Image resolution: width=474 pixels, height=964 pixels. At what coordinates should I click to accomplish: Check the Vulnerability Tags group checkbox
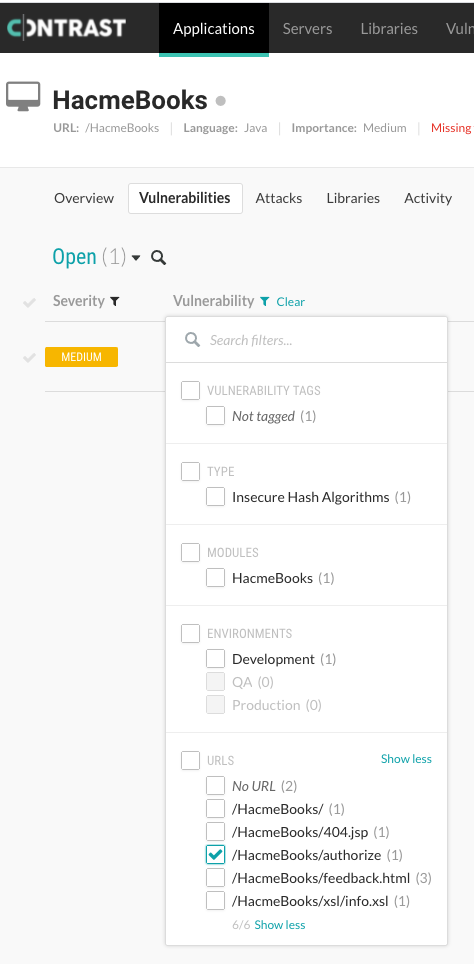(x=191, y=390)
